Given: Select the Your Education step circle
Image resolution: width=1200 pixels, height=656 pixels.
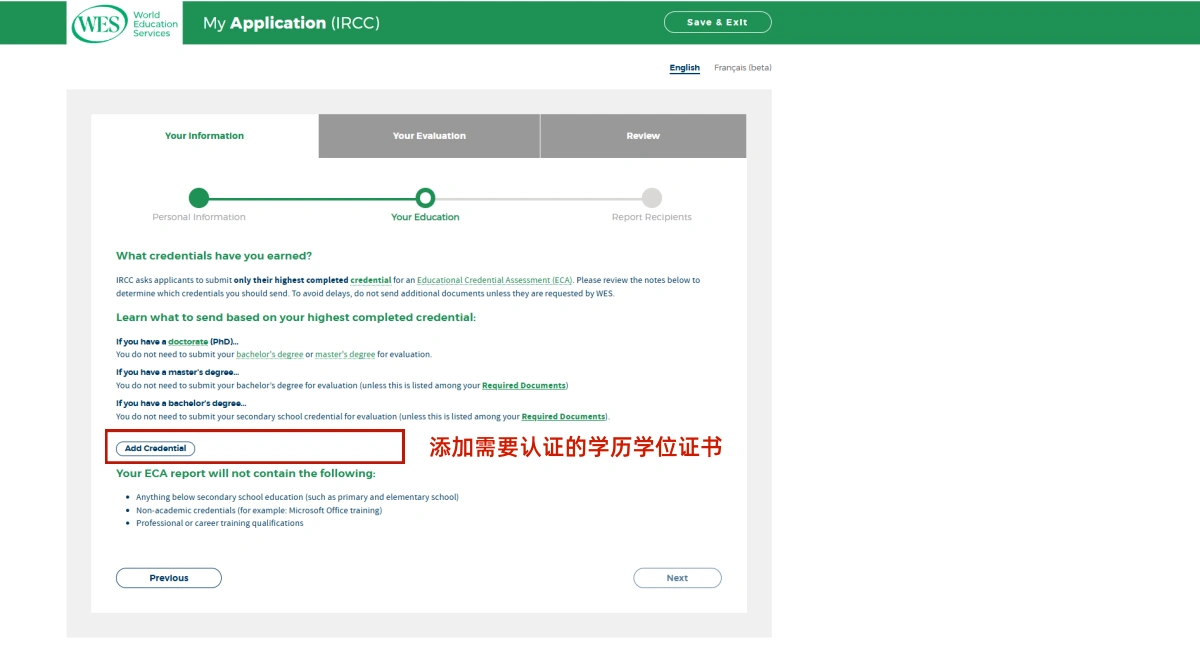Looking at the screenshot, I should click(x=425, y=198).
